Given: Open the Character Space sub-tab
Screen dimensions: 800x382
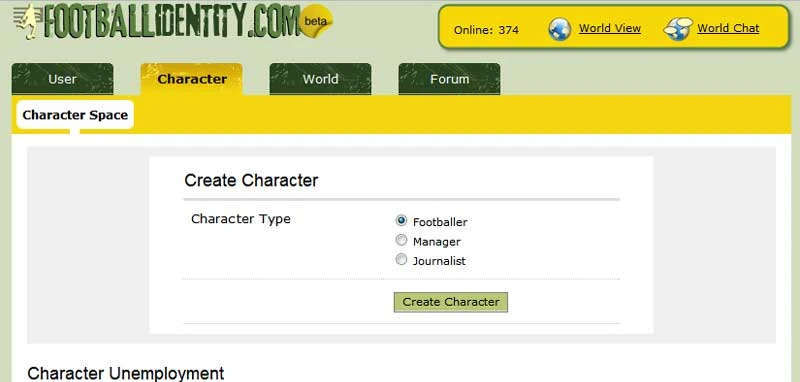Looking at the screenshot, I should pyautogui.click(x=75, y=115).
